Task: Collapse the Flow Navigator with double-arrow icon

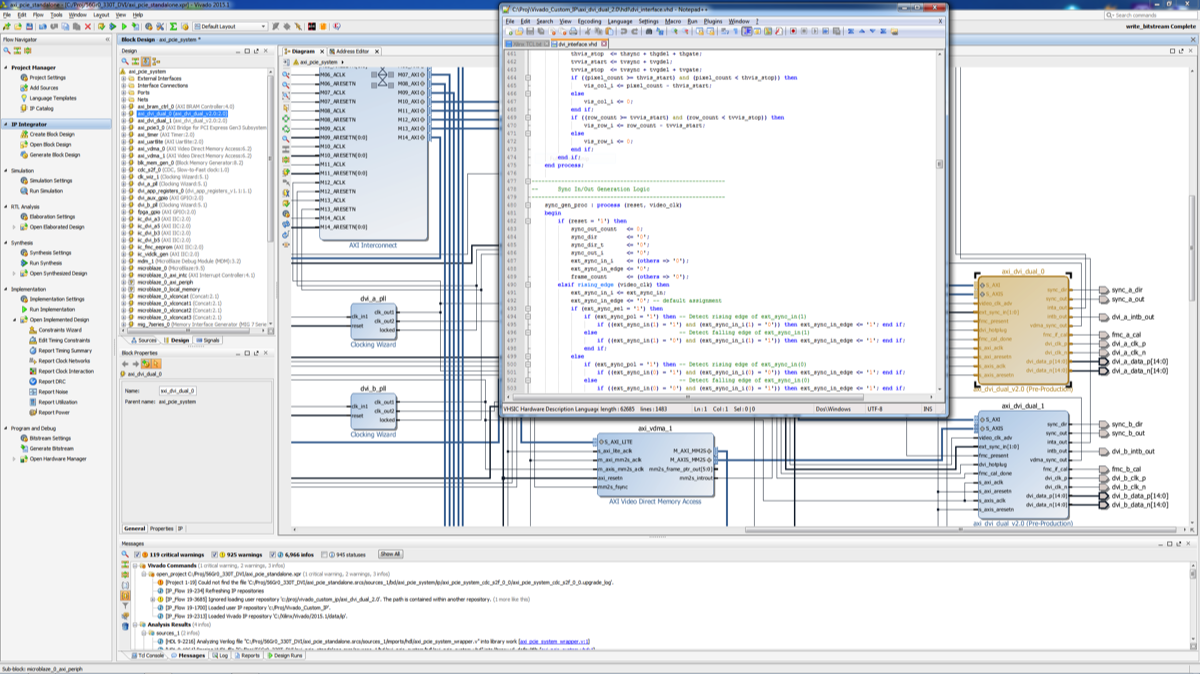Action: pyautogui.click(x=108, y=39)
